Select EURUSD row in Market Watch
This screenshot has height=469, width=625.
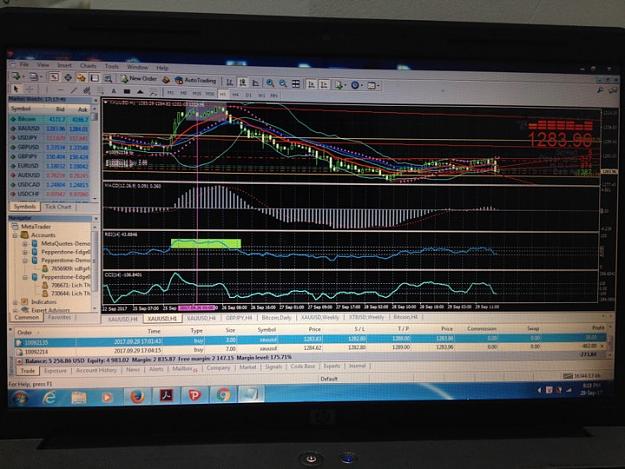[50, 165]
